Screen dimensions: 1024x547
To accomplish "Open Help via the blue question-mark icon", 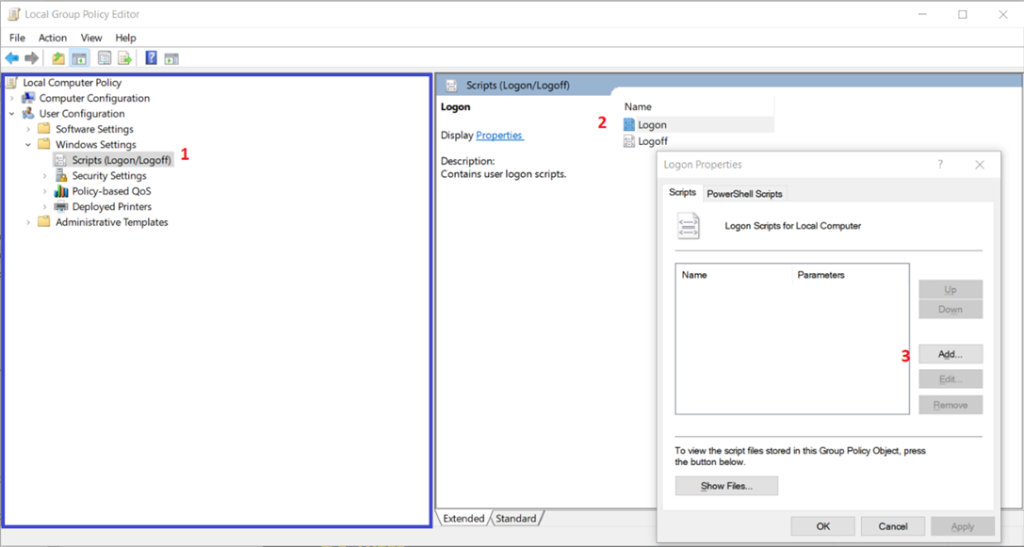I will 151,58.
